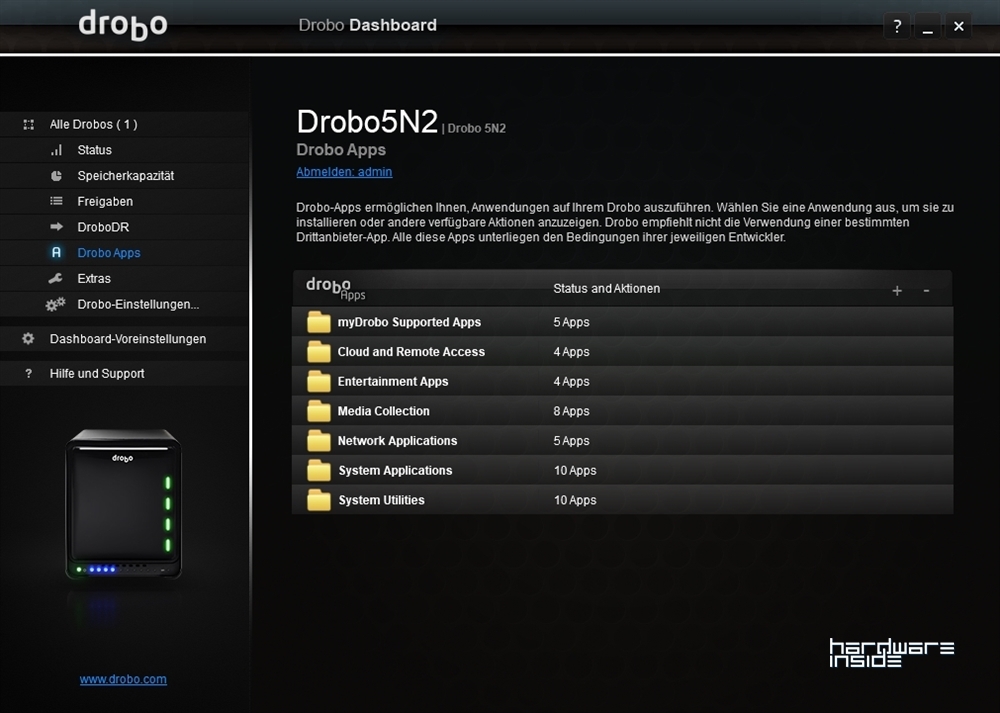Click the '8 Apps' count for Media Collection
This screenshot has width=1000, height=713.
click(571, 411)
